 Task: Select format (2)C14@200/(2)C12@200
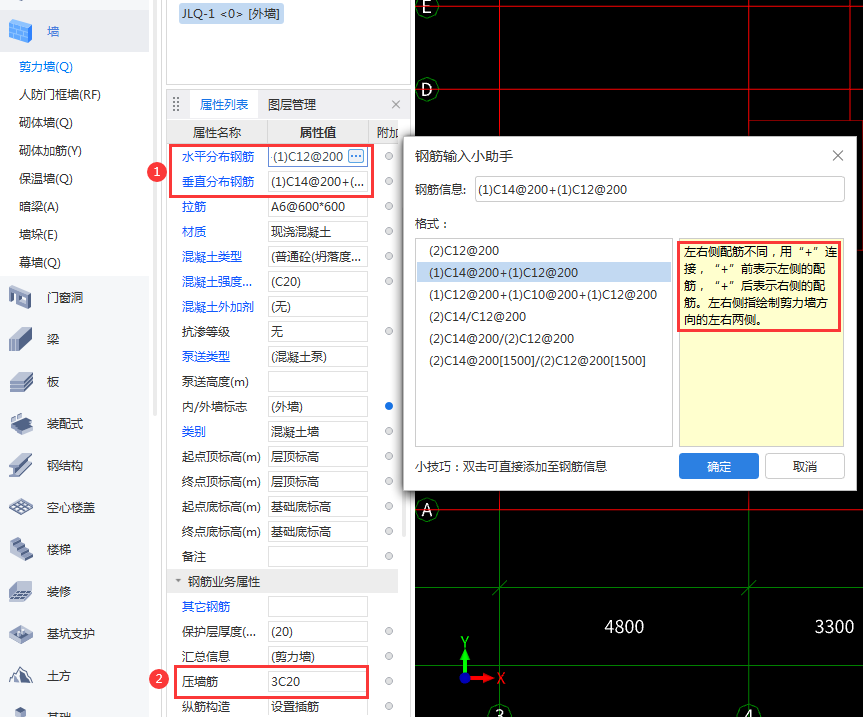coord(544,338)
